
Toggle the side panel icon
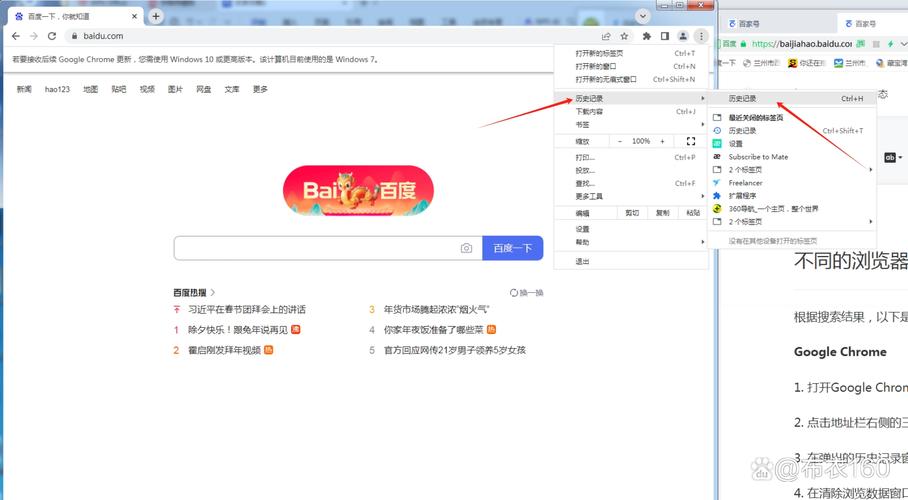[665, 36]
